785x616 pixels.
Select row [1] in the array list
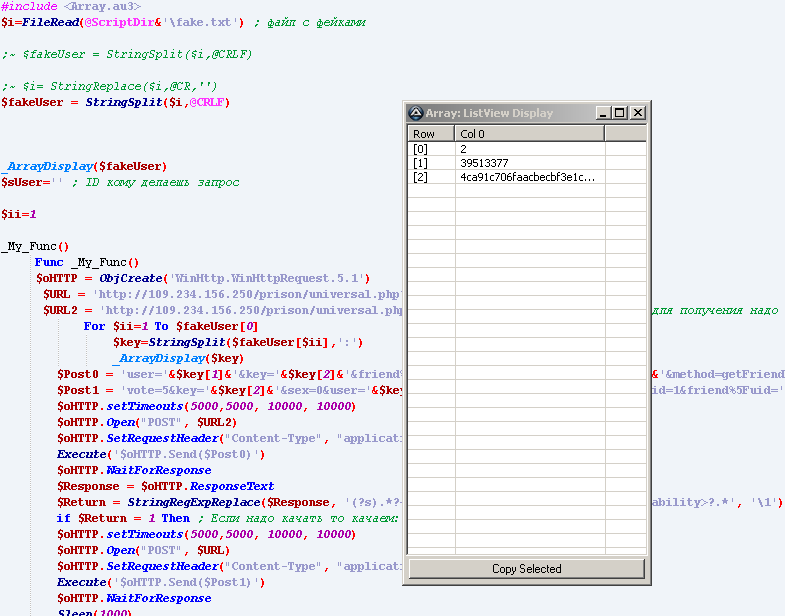421,163
